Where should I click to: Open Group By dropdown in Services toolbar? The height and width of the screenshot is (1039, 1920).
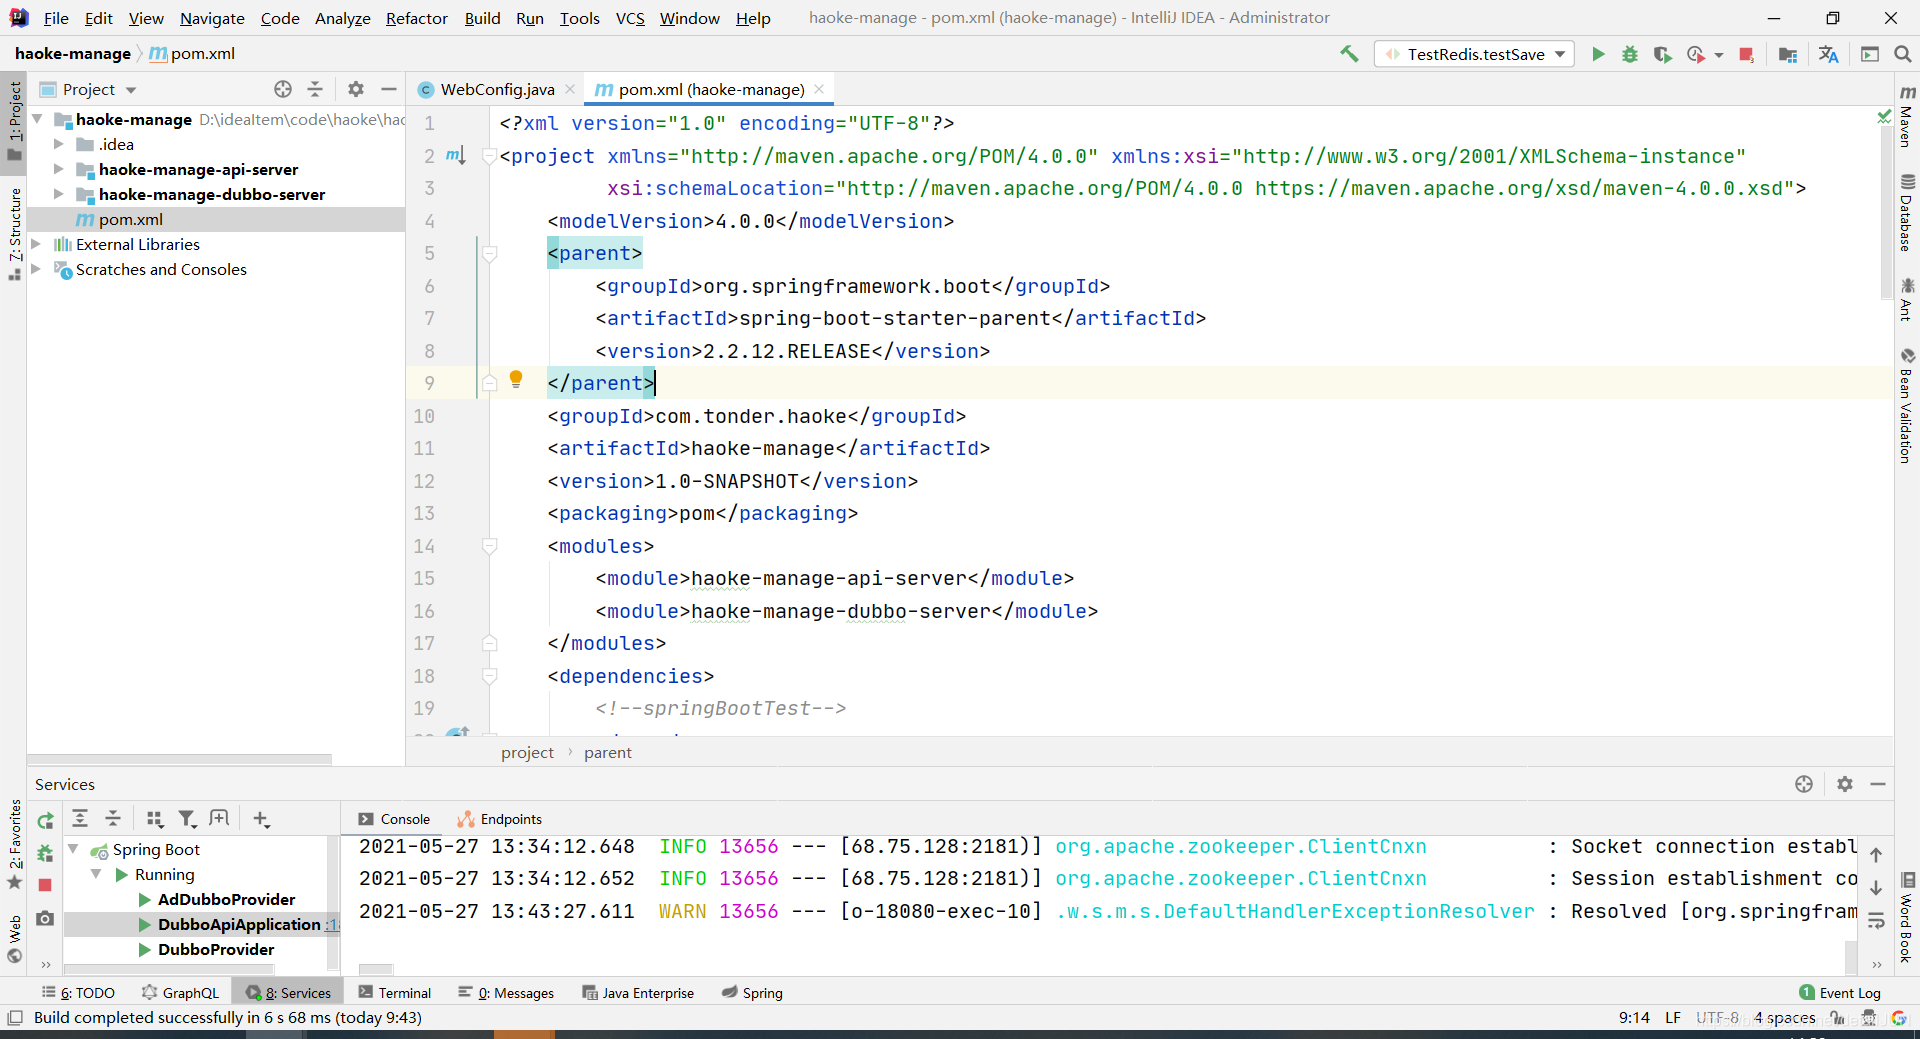154,818
